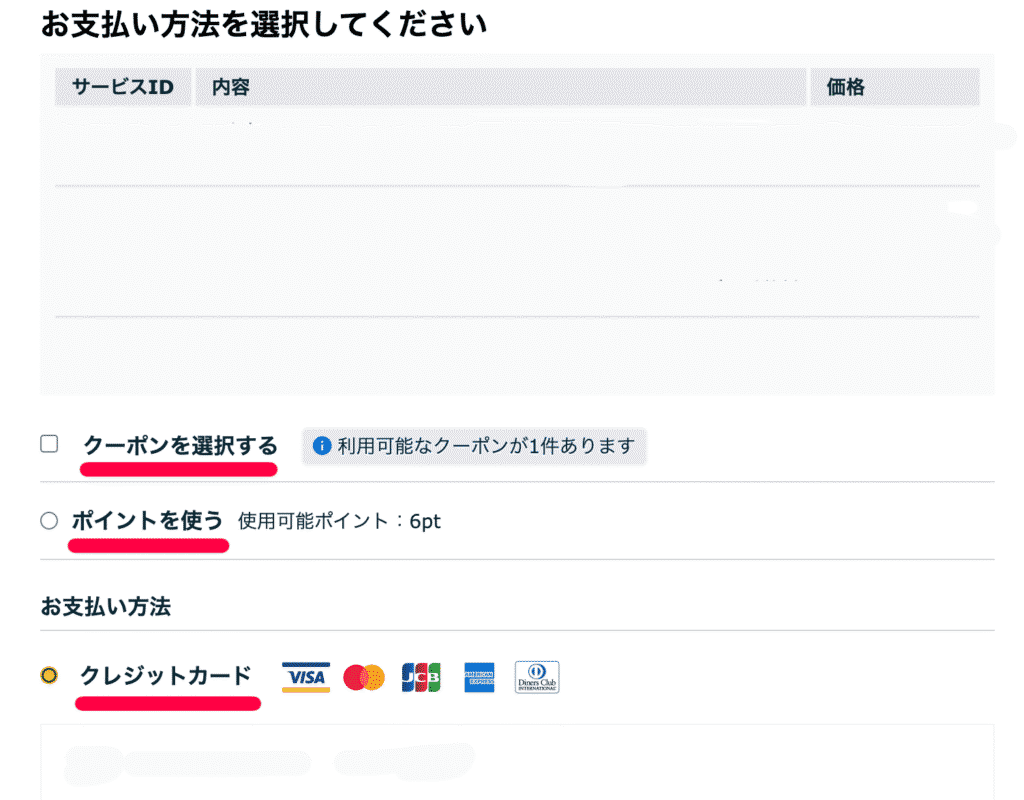Click the Visa card logo
The height and width of the screenshot is (800, 1024).
(x=306, y=677)
